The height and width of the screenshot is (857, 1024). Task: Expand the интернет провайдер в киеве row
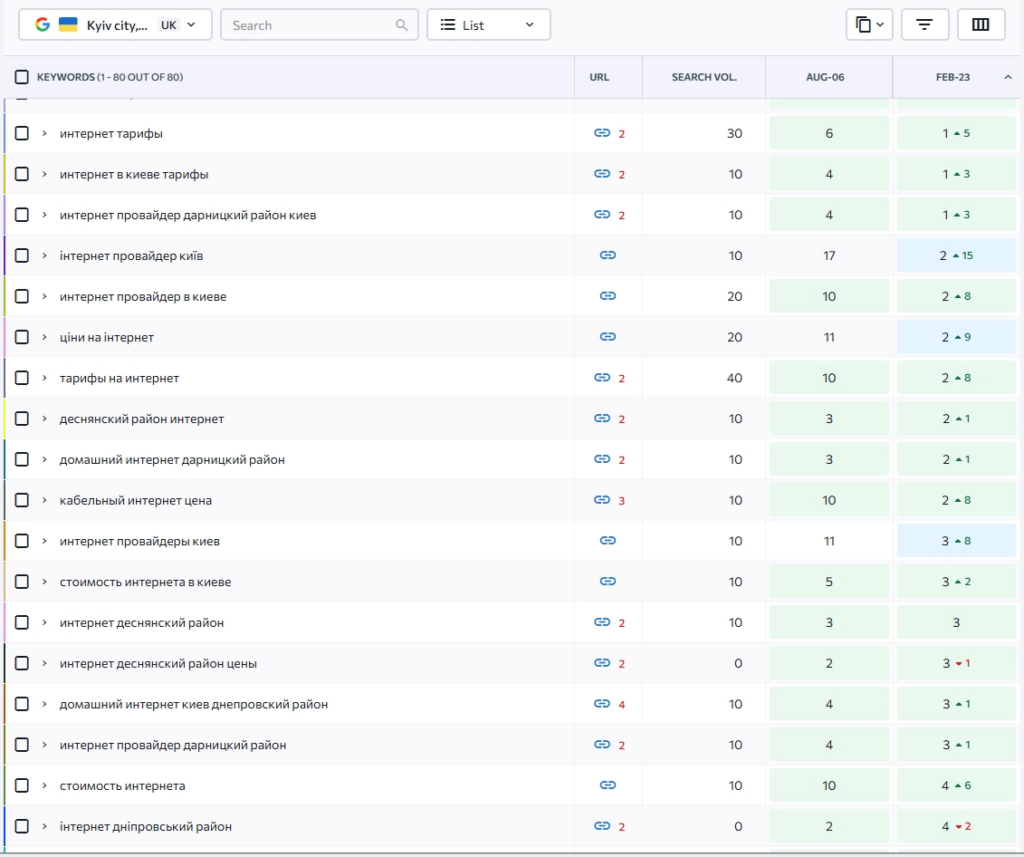(x=44, y=296)
